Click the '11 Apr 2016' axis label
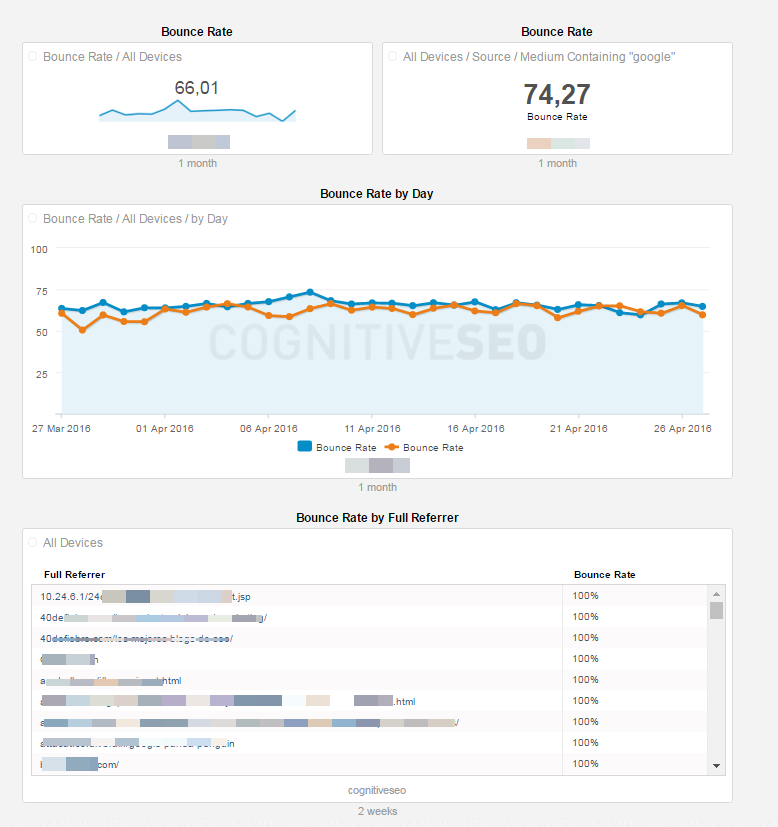Screen dimensions: 778x827 pyautogui.click(x=372, y=428)
